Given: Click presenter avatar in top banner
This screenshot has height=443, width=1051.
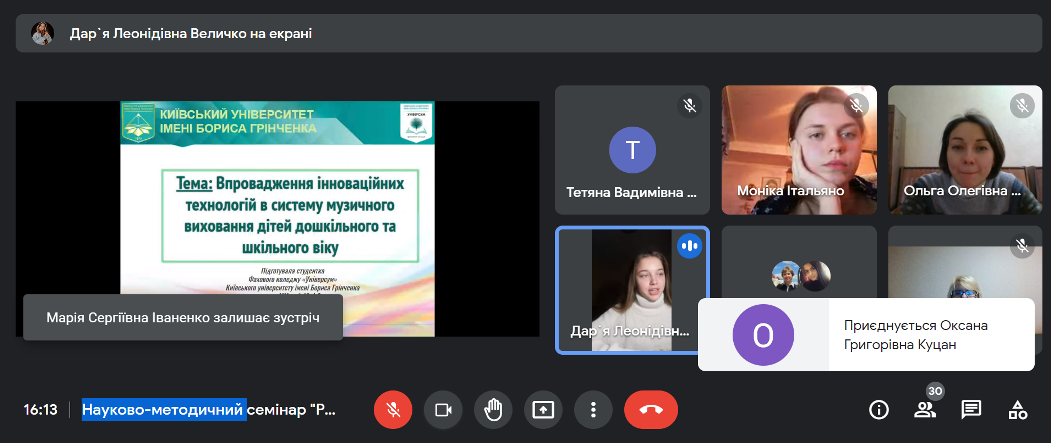Looking at the screenshot, I should point(42,33).
